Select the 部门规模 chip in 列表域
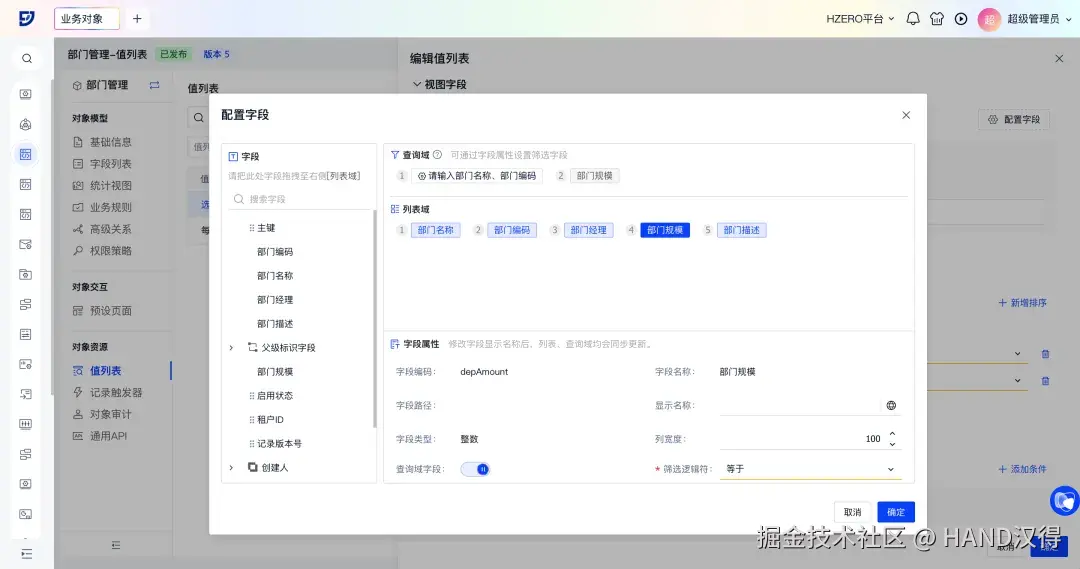 pos(665,230)
